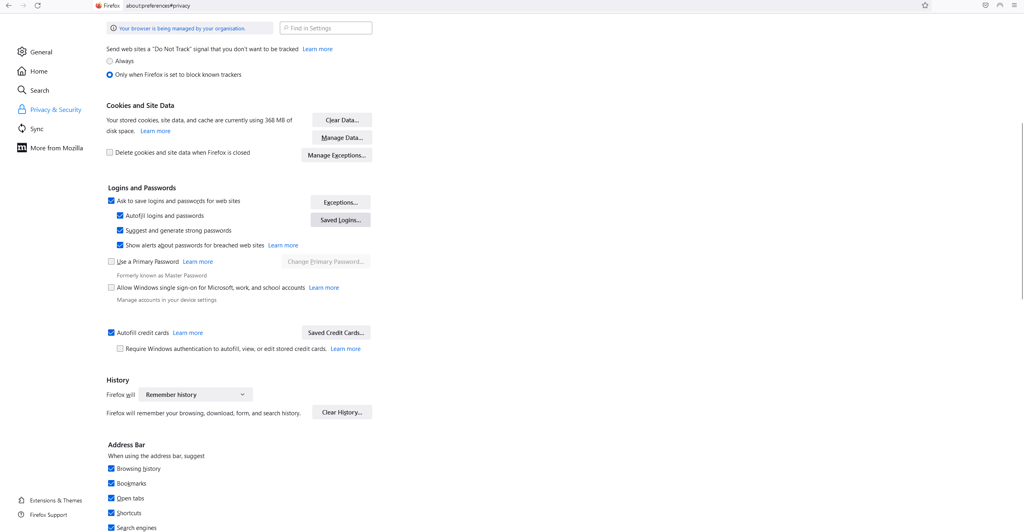Viewport: 1024px width, 532px height.
Task: Click the Mozilla logo icon in sidebar
Action: tap(22, 148)
